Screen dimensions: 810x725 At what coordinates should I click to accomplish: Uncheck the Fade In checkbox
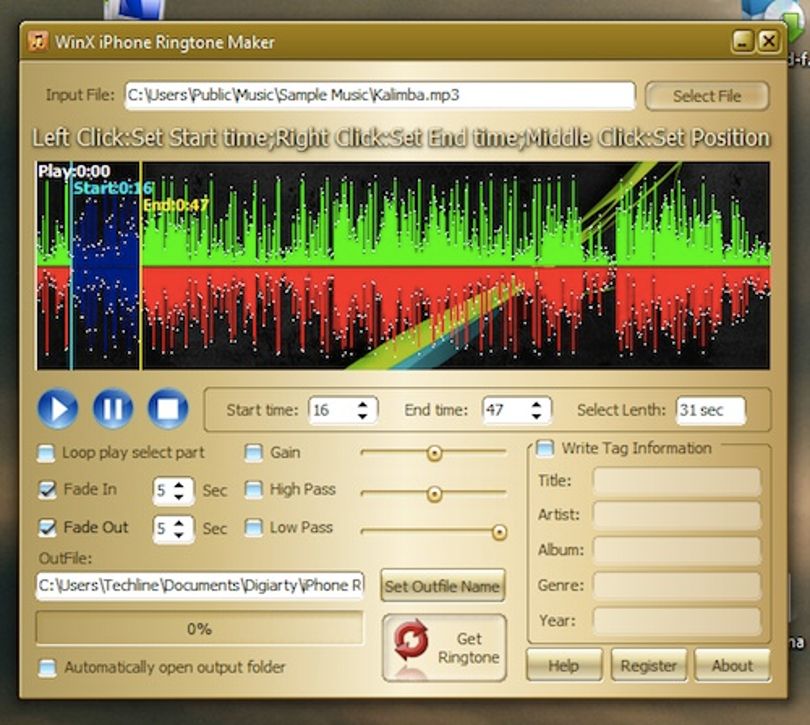point(47,489)
